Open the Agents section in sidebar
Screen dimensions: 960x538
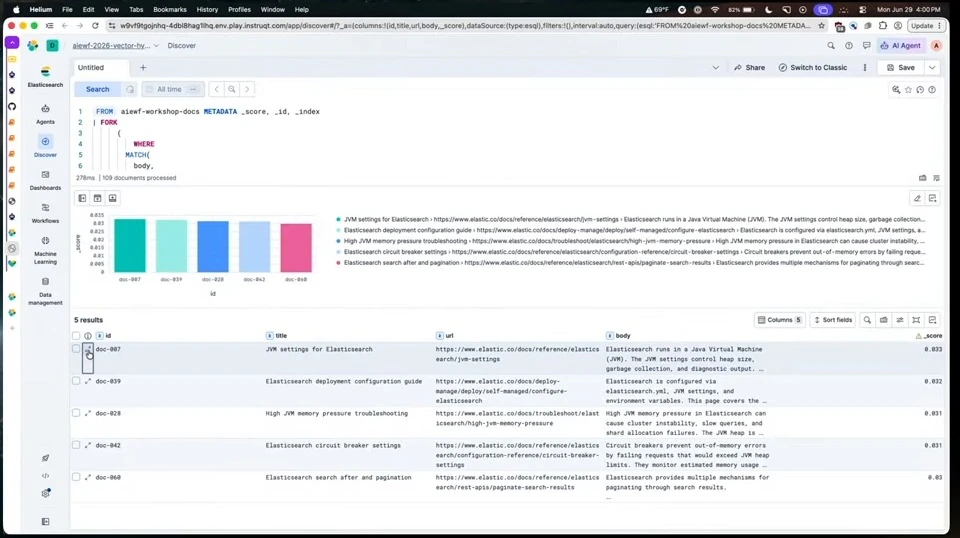[x=45, y=114]
